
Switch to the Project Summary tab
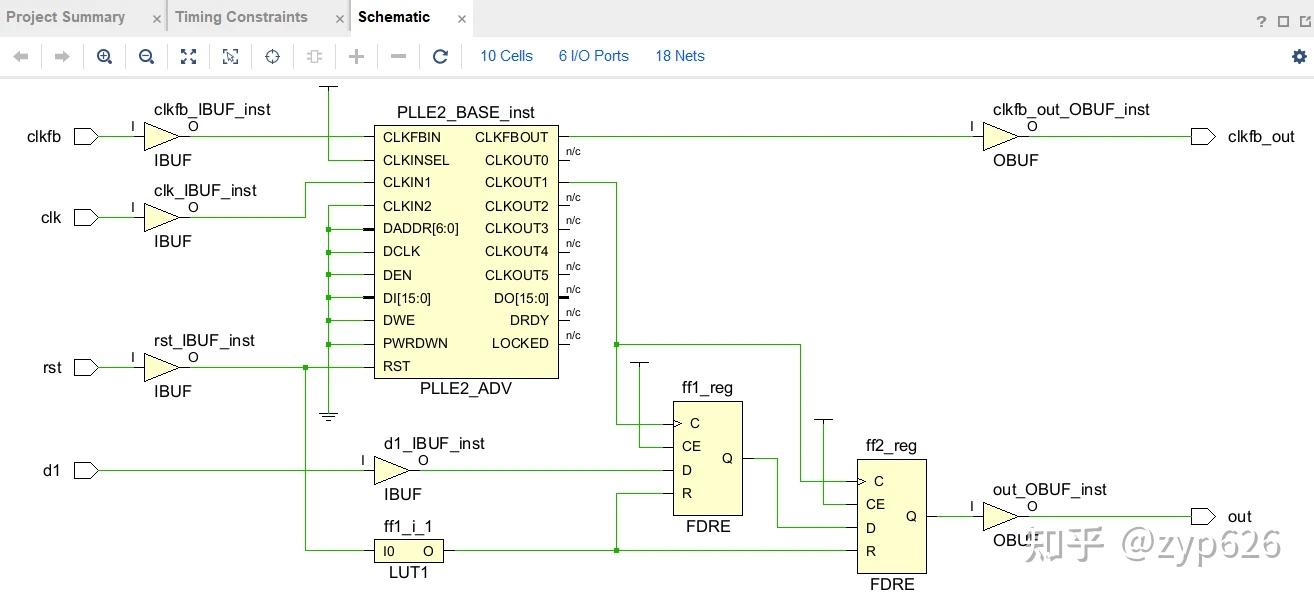click(66, 17)
